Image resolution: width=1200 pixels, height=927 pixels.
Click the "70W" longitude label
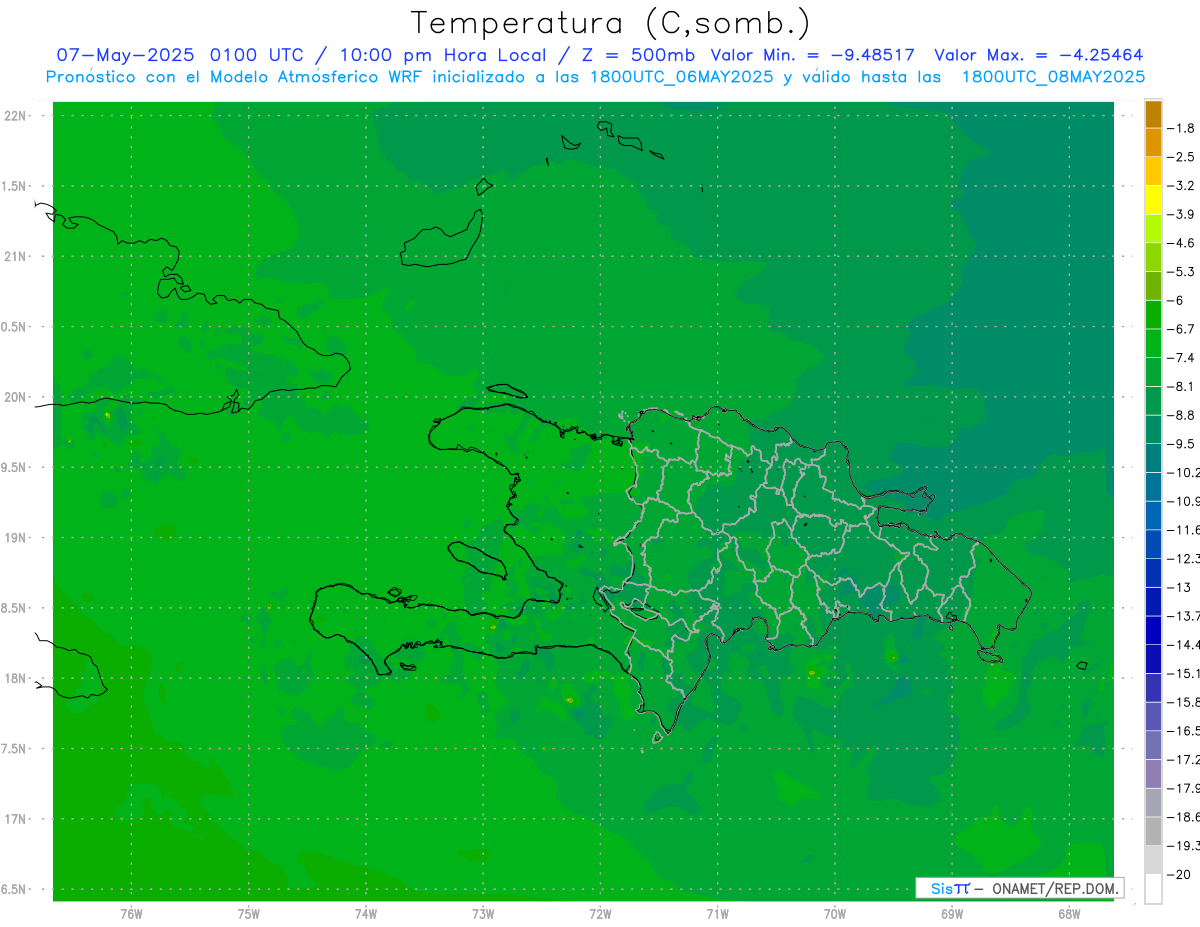click(835, 913)
